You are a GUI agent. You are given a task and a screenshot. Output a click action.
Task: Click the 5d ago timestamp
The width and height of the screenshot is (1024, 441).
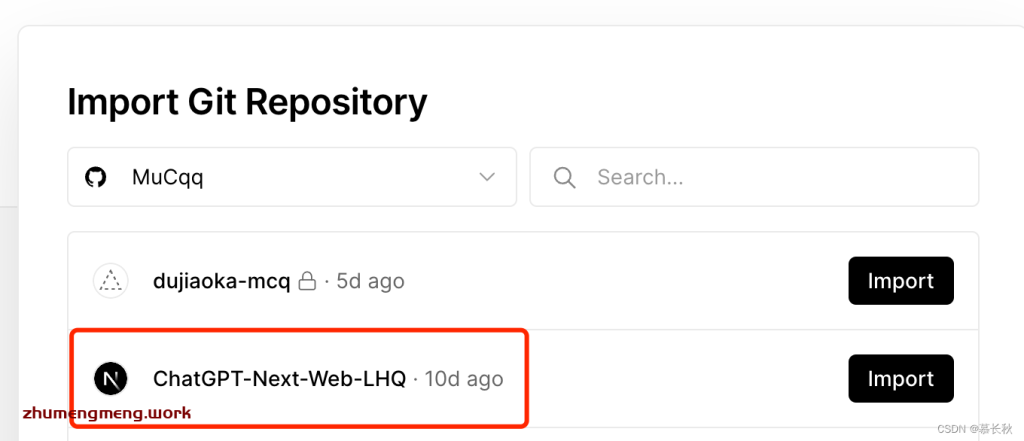(x=370, y=281)
